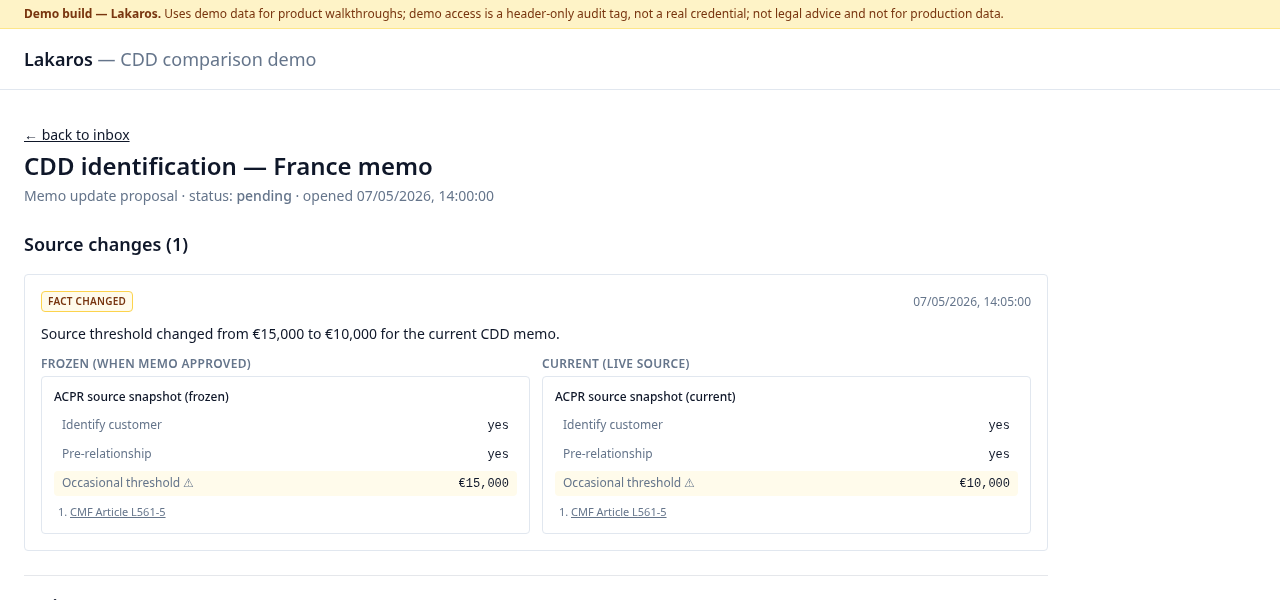Click the 'CURRENT (LIVE SOURCE)' column label

616,364
